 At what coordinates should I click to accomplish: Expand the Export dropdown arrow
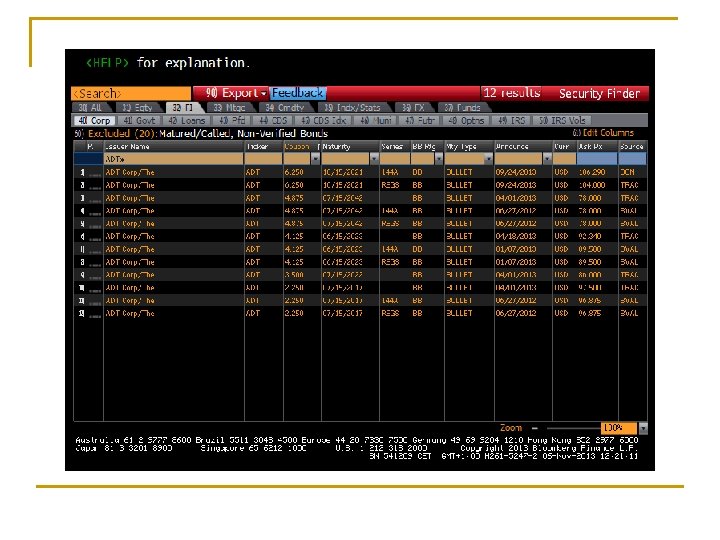[x=264, y=94]
